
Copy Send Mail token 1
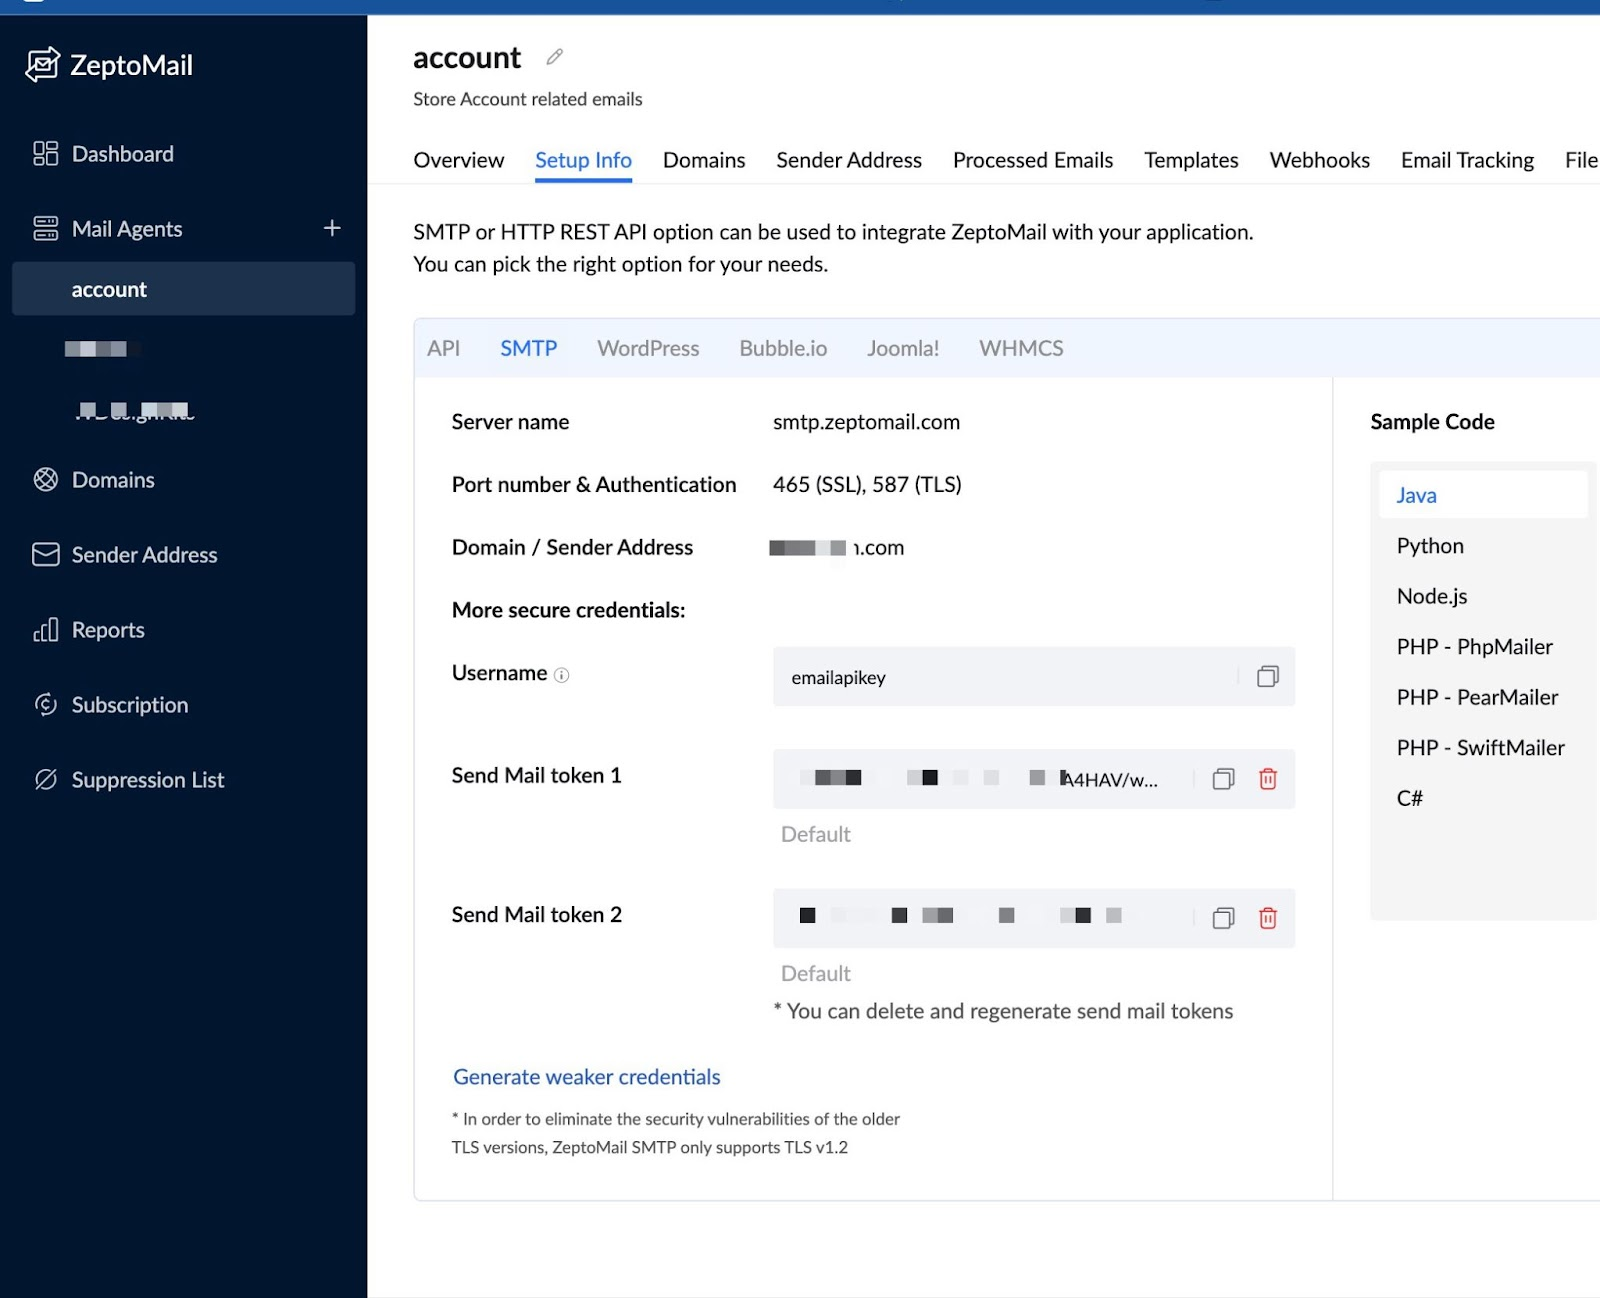(1222, 778)
